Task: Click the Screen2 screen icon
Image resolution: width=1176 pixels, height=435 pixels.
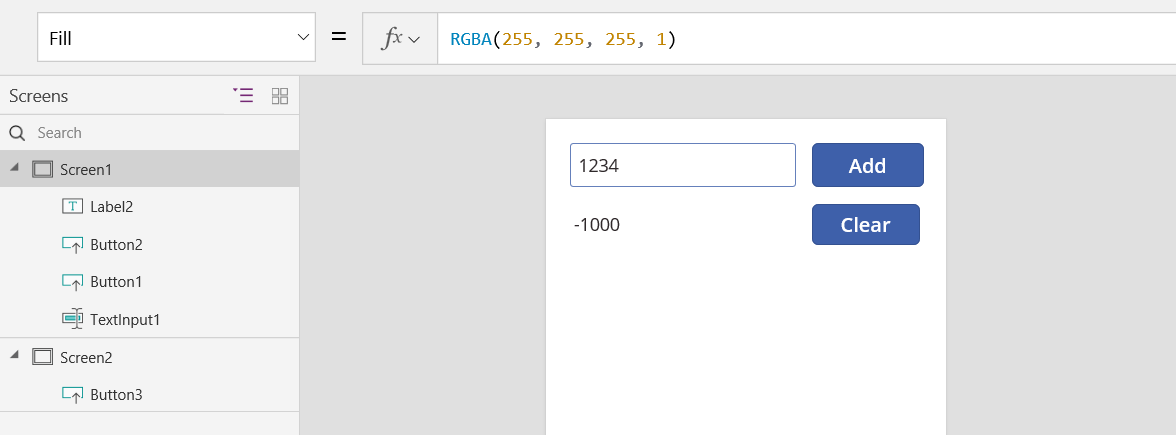Action: [x=43, y=357]
